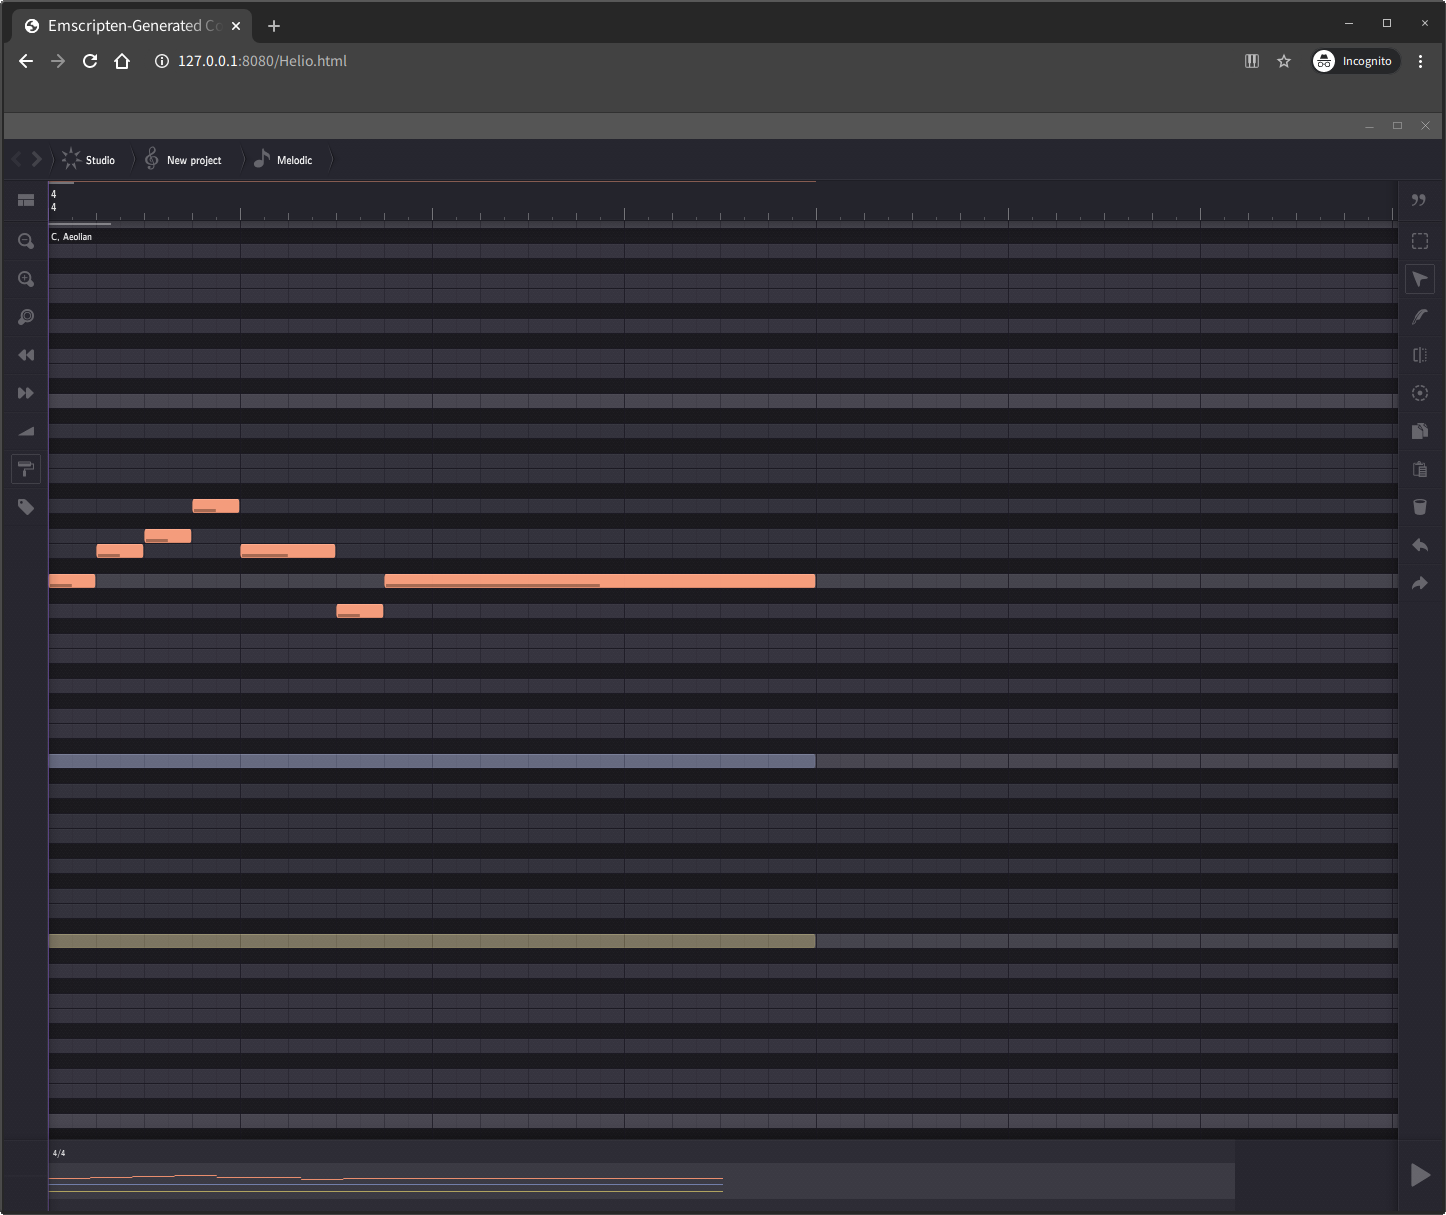The width and height of the screenshot is (1446, 1215).
Task: Select the lowest short orange note
Action: coord(360,611)
